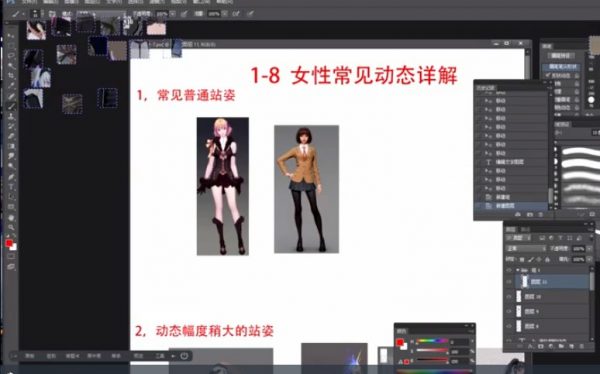Select the Hand tool
600x374 pixels.
(11, 217)
